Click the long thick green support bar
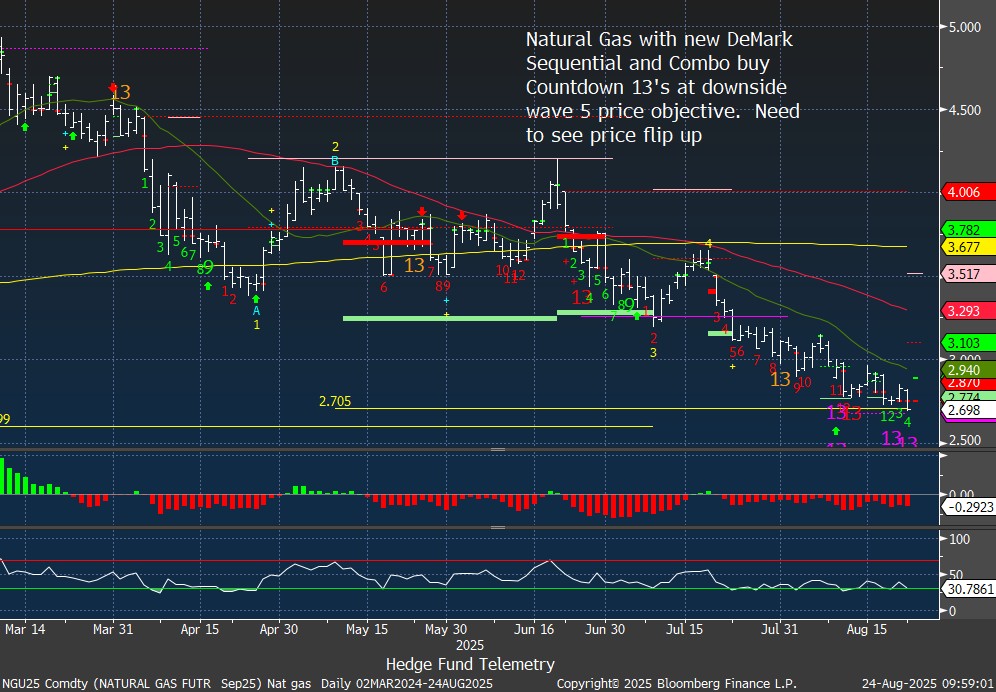996x692 pixels. (449, 318)
